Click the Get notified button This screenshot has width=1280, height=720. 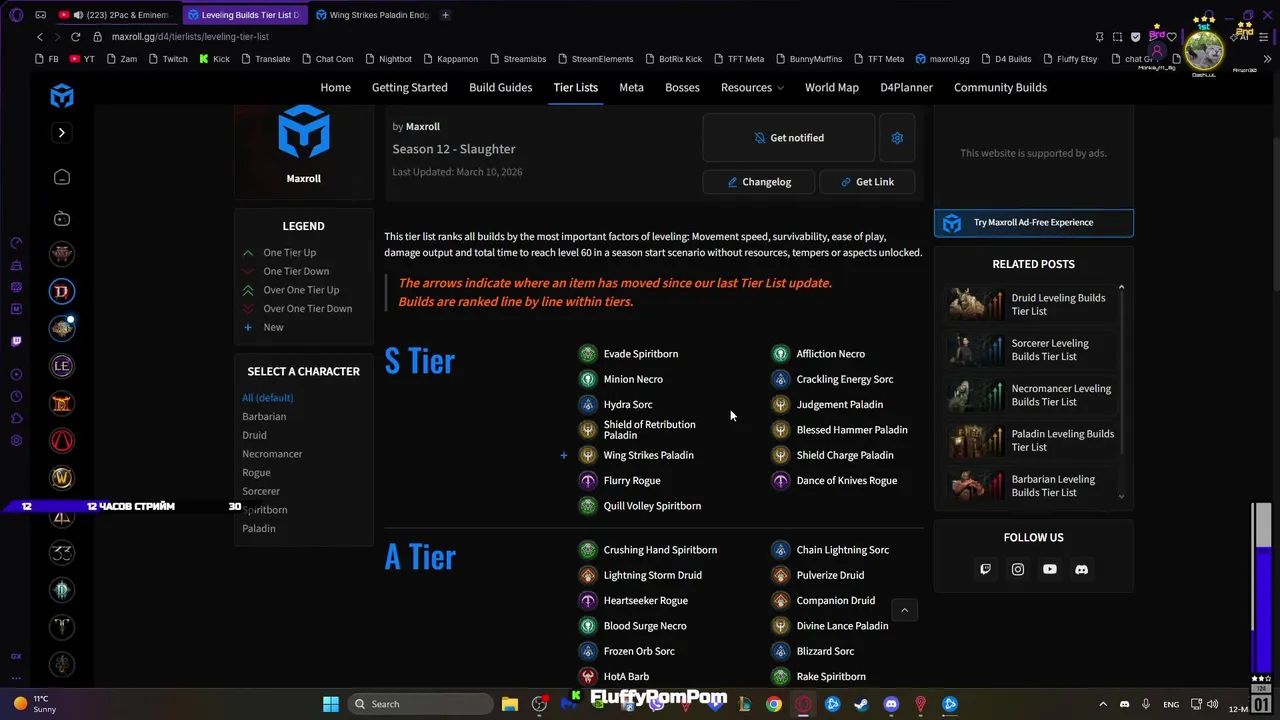point(789,138)
